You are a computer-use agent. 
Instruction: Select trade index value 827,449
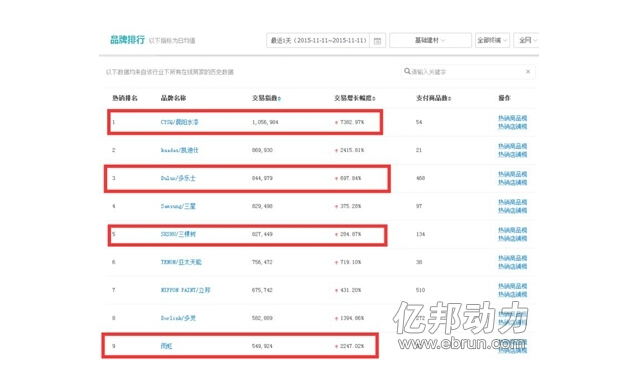(262, 234)
